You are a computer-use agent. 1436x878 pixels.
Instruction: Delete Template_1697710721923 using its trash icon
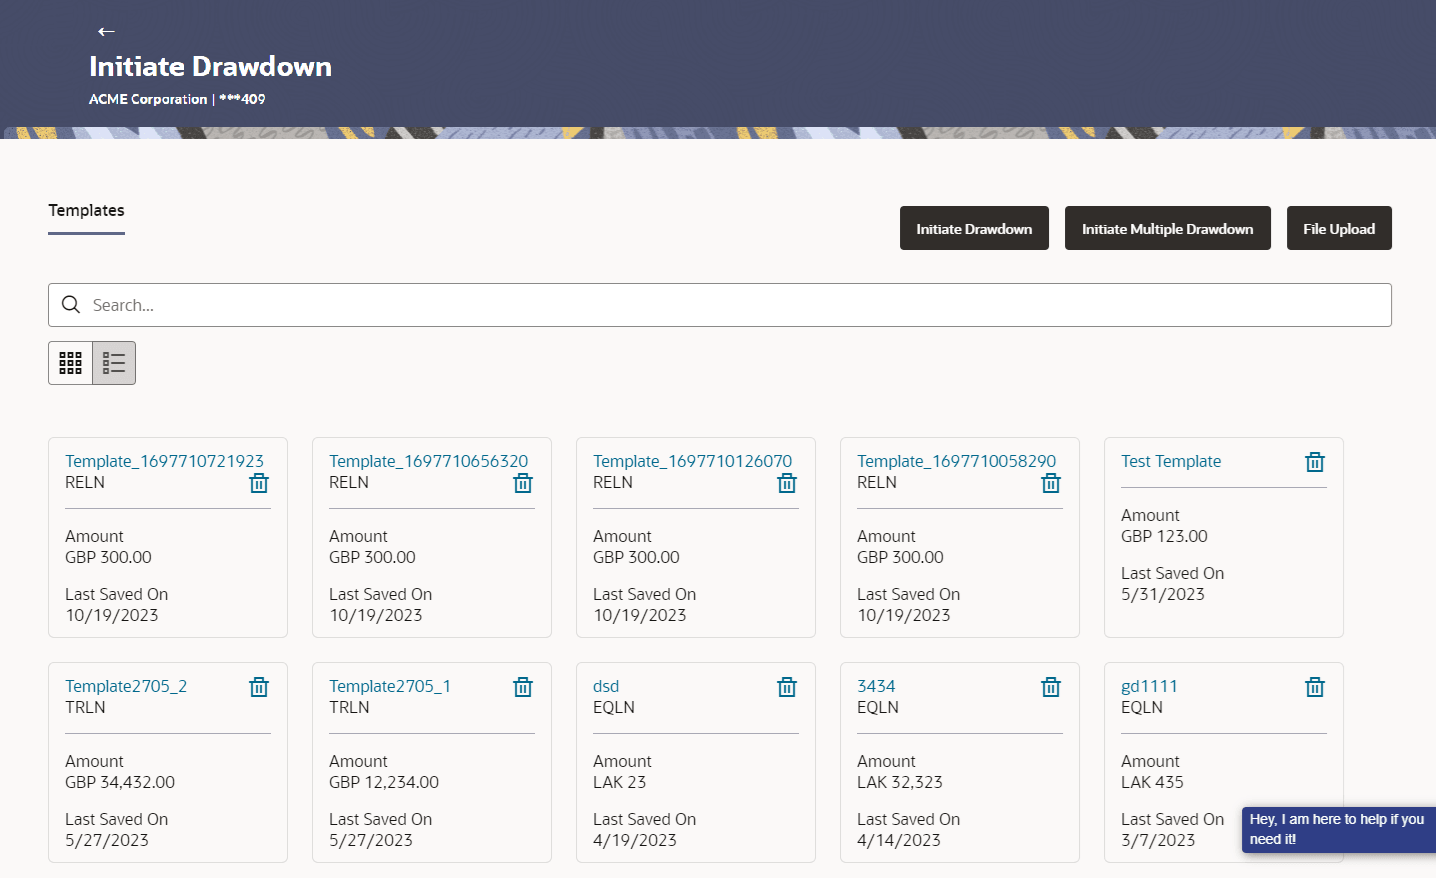[259, 484]
